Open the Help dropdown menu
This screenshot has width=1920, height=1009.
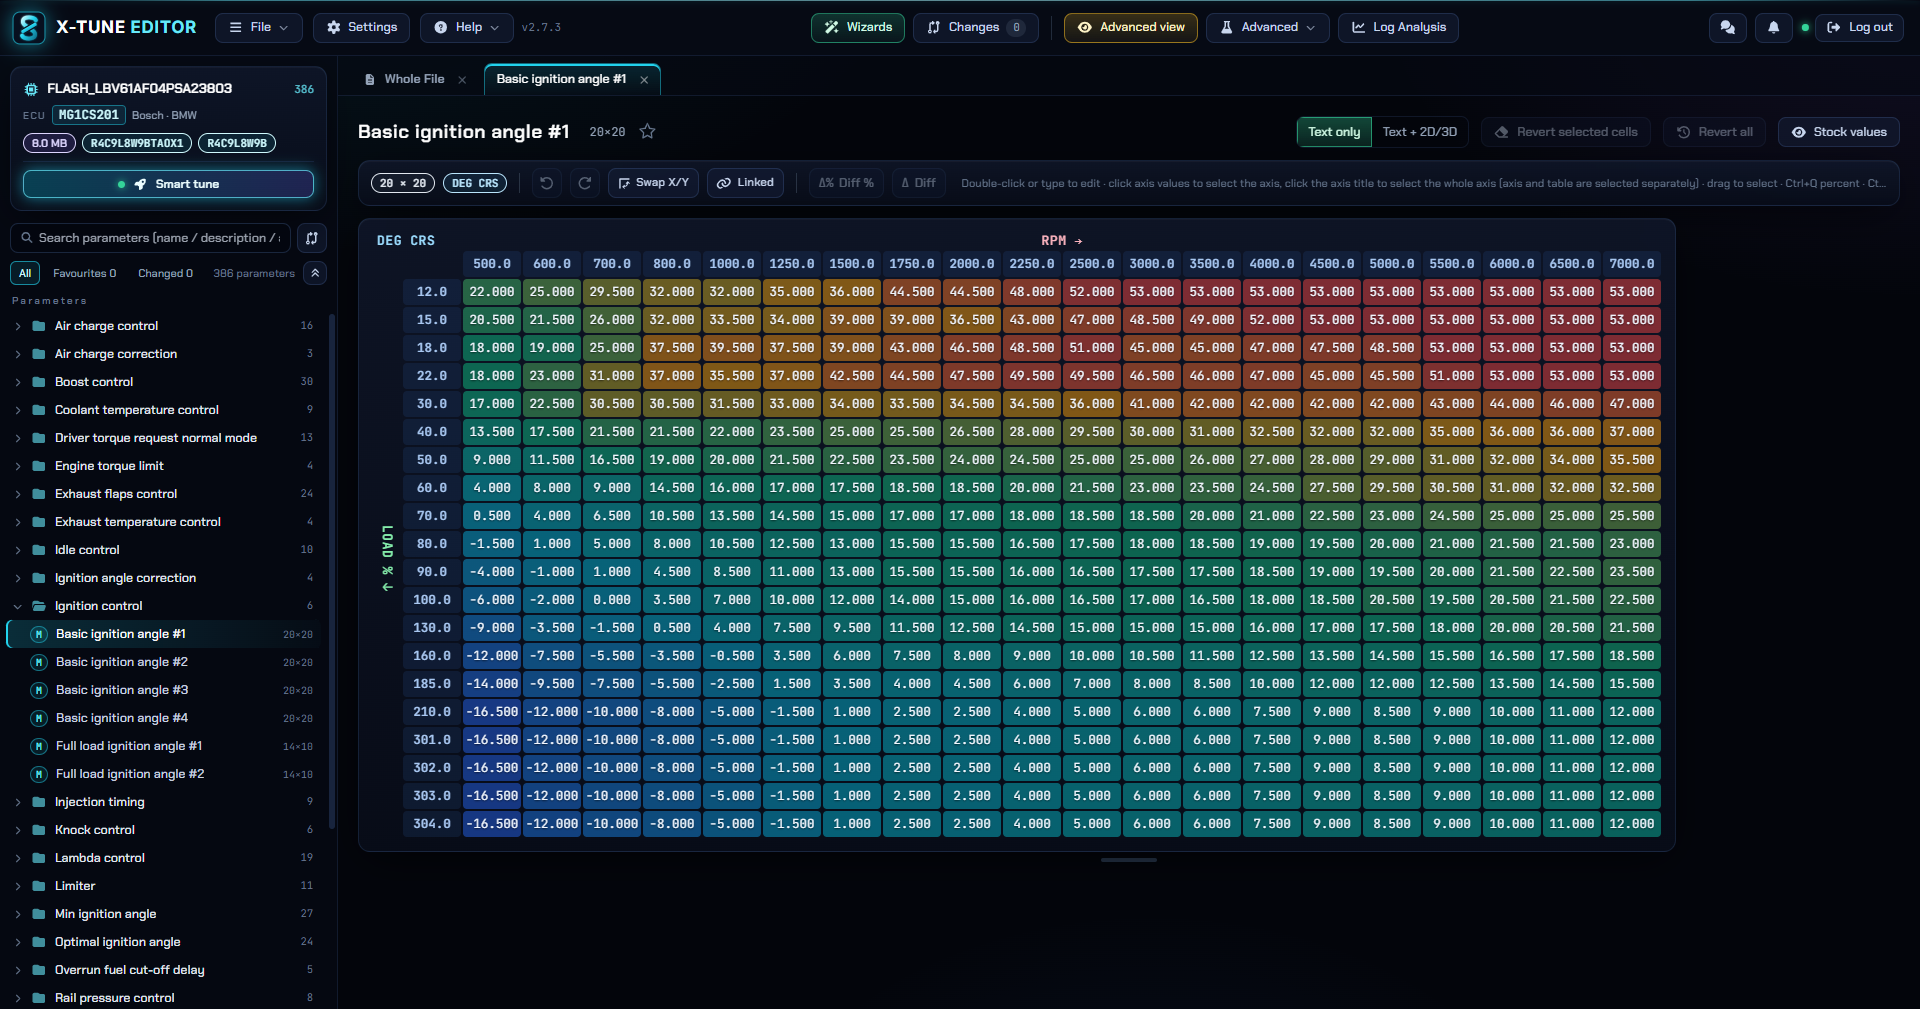tap(467, 28)
